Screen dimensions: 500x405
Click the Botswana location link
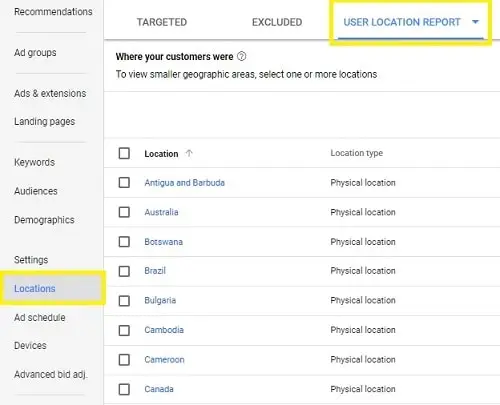tap(163, 242)
